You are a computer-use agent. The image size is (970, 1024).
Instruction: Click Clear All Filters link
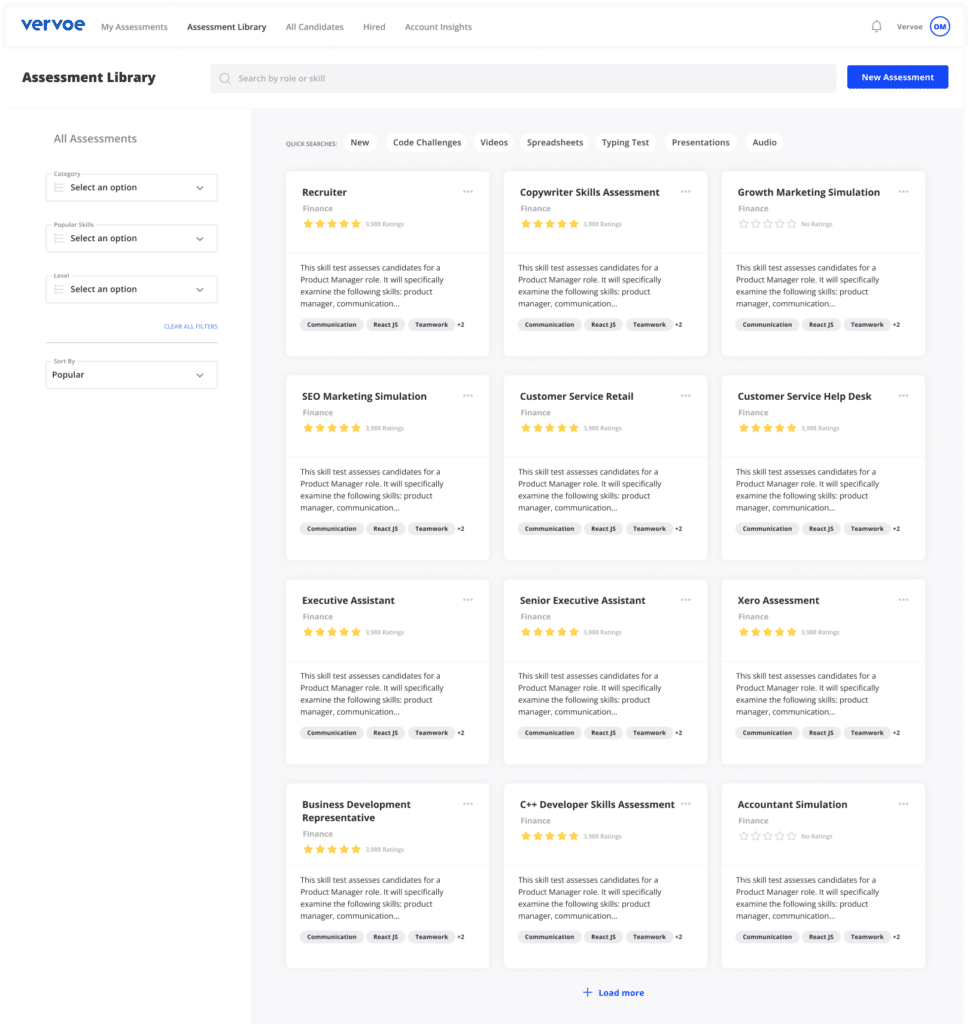point(191,327)
